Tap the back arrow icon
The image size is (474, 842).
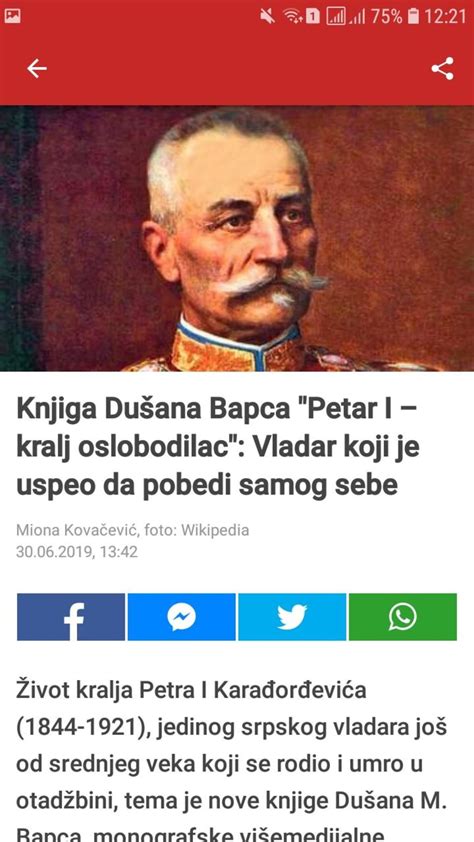(x=37, y=68)
